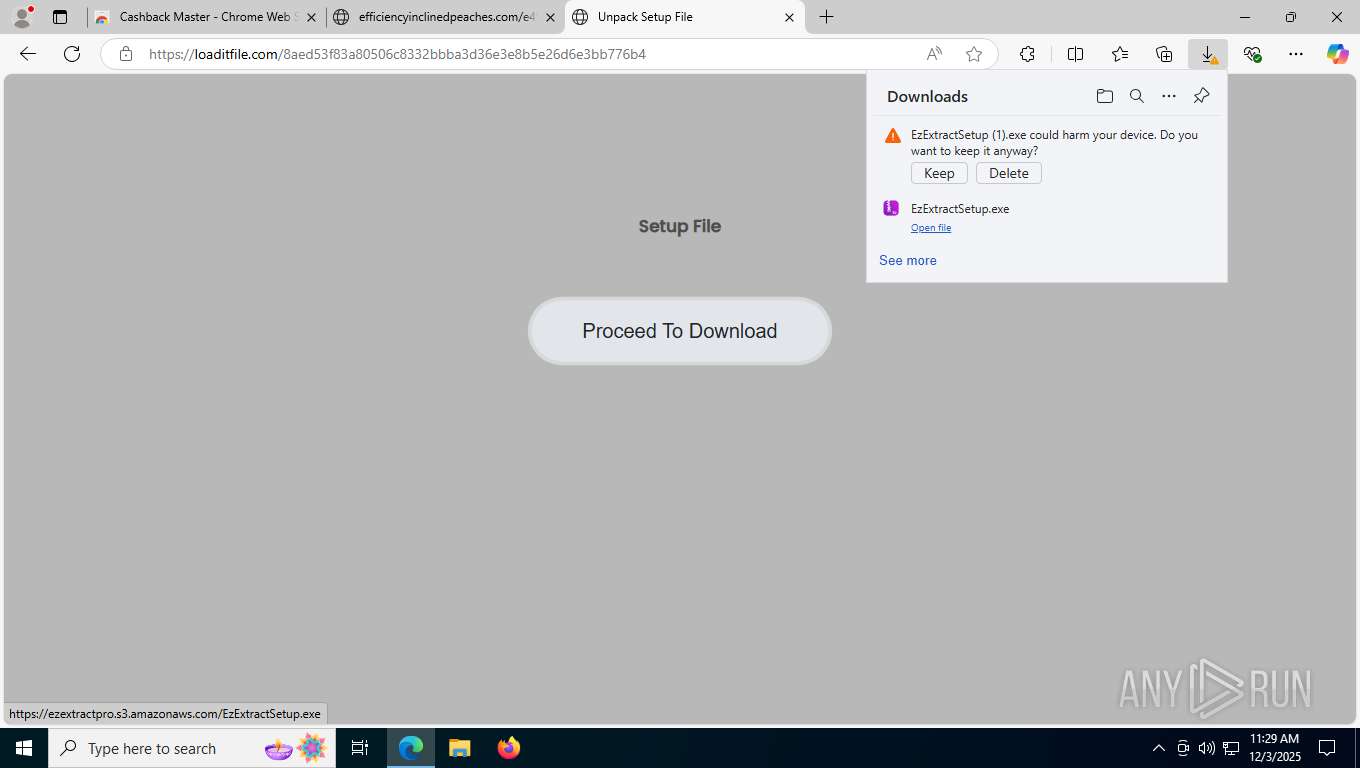Show hidden system tray icons
Viewport: 1360px width, 768px height.
[x=1159, y=748]
